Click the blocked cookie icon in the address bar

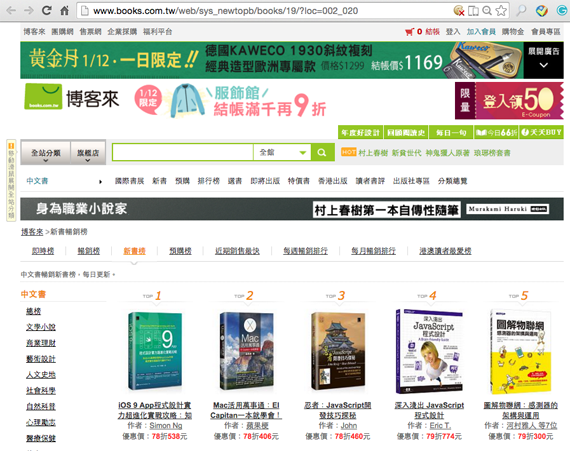click(459, 11)
